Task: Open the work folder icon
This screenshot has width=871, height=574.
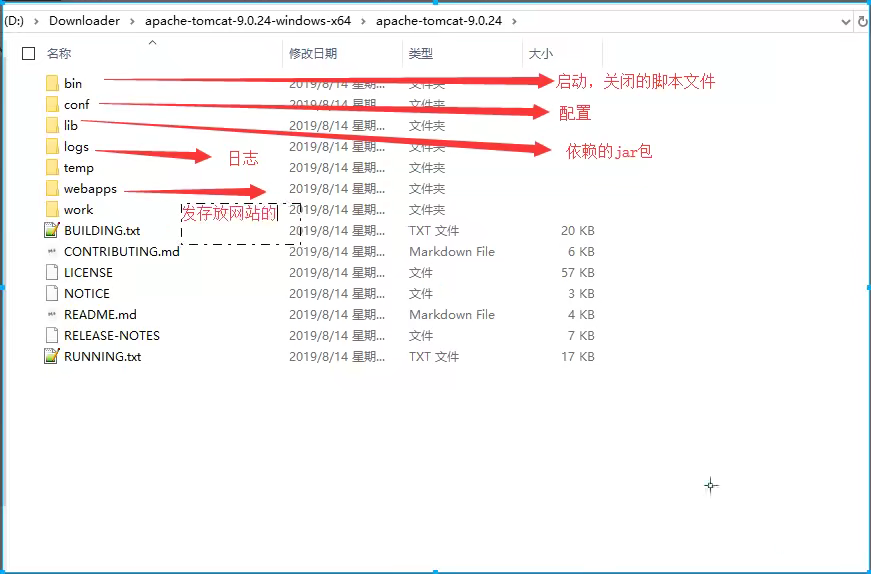Action: [52, 209]
